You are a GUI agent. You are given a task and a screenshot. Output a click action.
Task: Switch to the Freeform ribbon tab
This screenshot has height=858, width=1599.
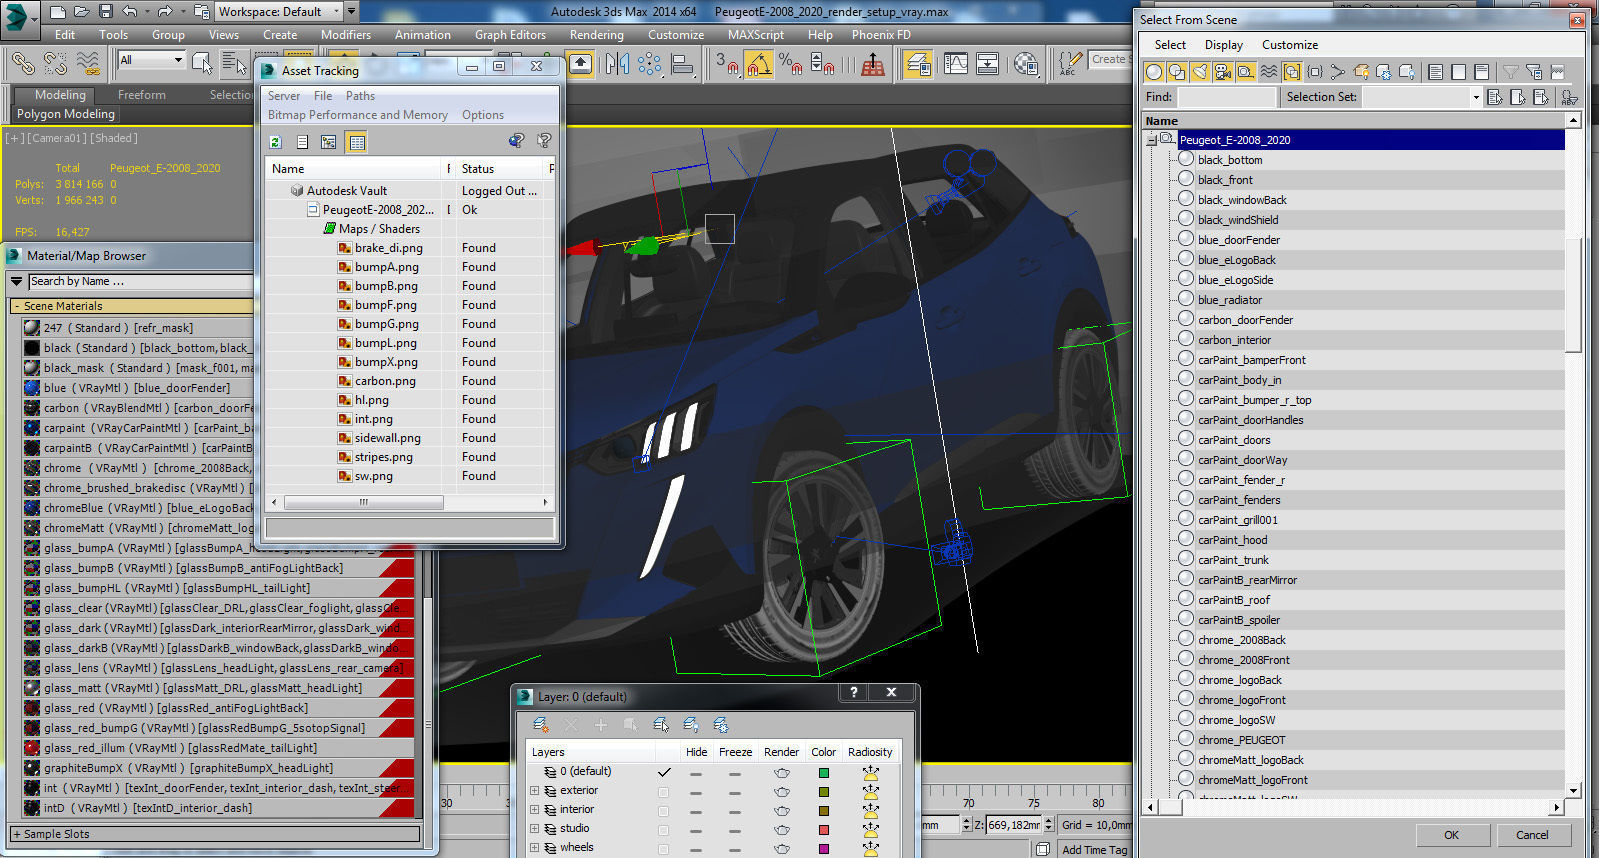[142, 95]
